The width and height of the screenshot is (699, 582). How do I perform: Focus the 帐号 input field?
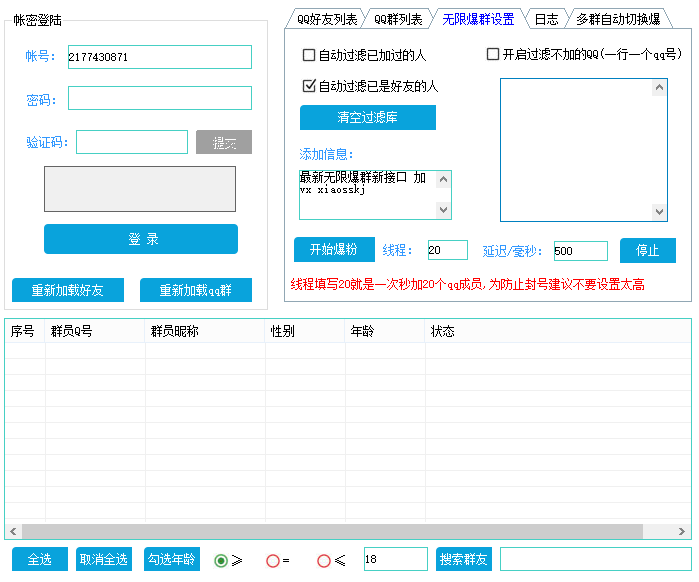(x=160, y=57)
